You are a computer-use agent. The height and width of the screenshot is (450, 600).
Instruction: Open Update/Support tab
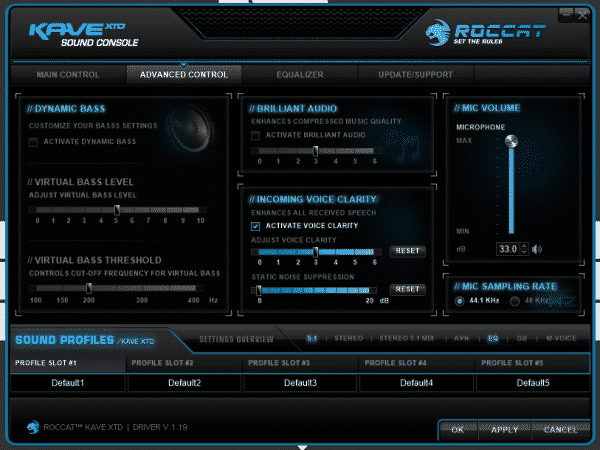(x=416, y=75)
